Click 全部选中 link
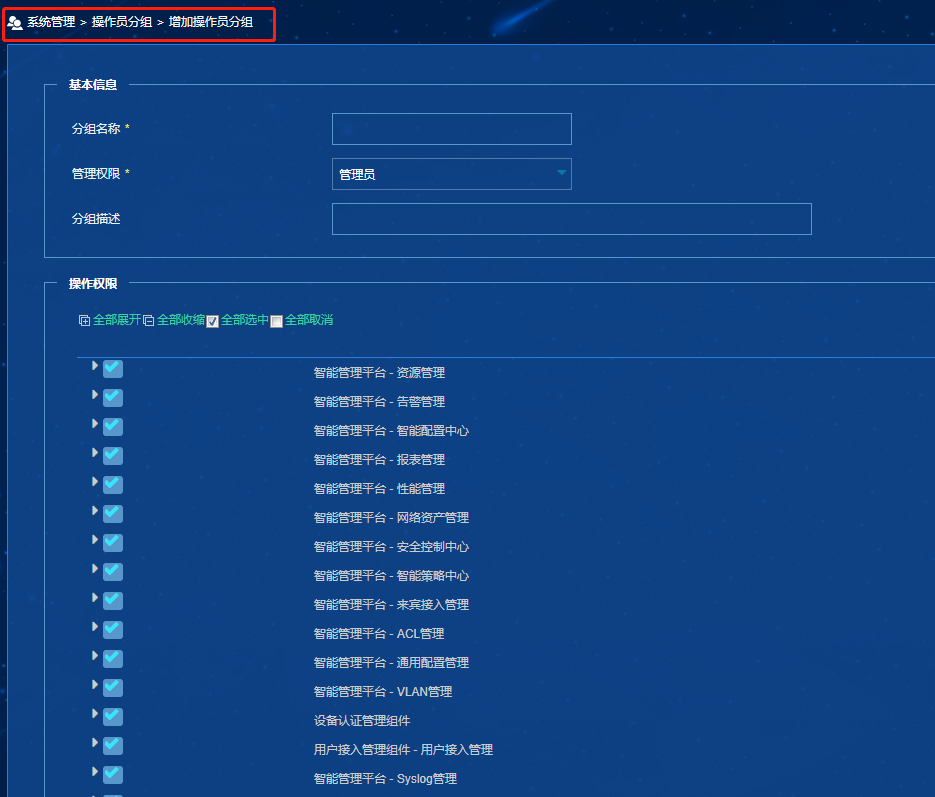Image resolution: width=935 pixels, height=797 pixels. [x=244, y=320]
